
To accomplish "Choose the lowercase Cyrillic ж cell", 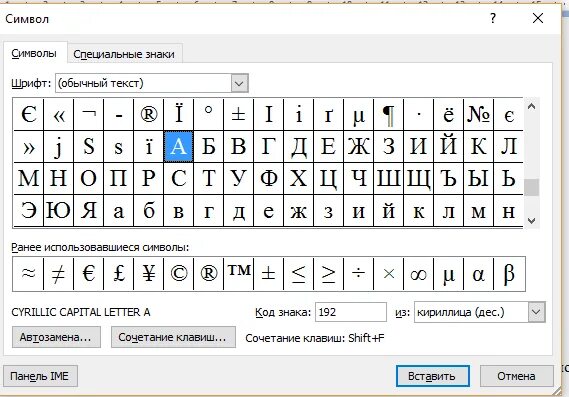I will click(299, 210).
